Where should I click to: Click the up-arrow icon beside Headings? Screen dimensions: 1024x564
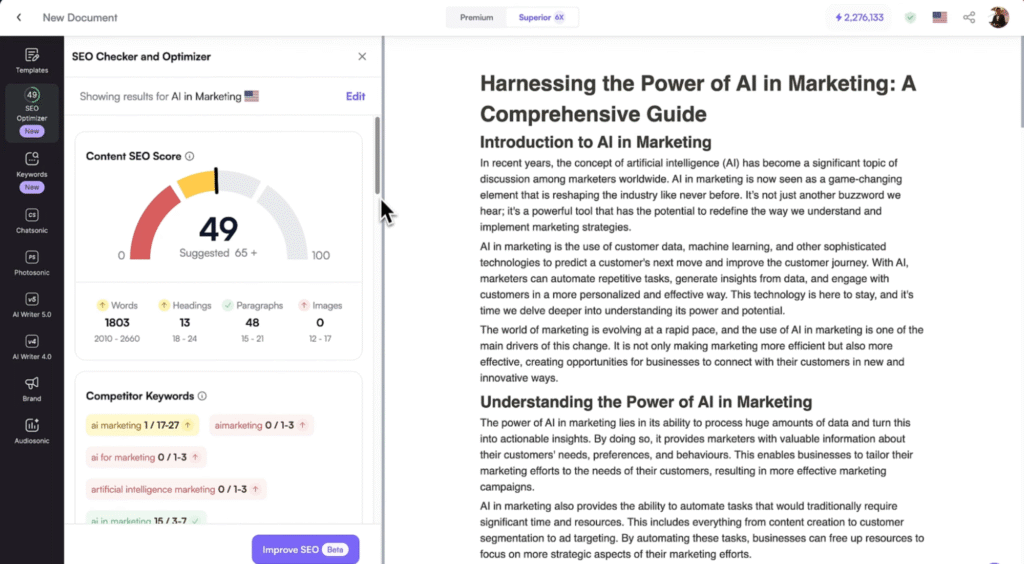[164, 305]
